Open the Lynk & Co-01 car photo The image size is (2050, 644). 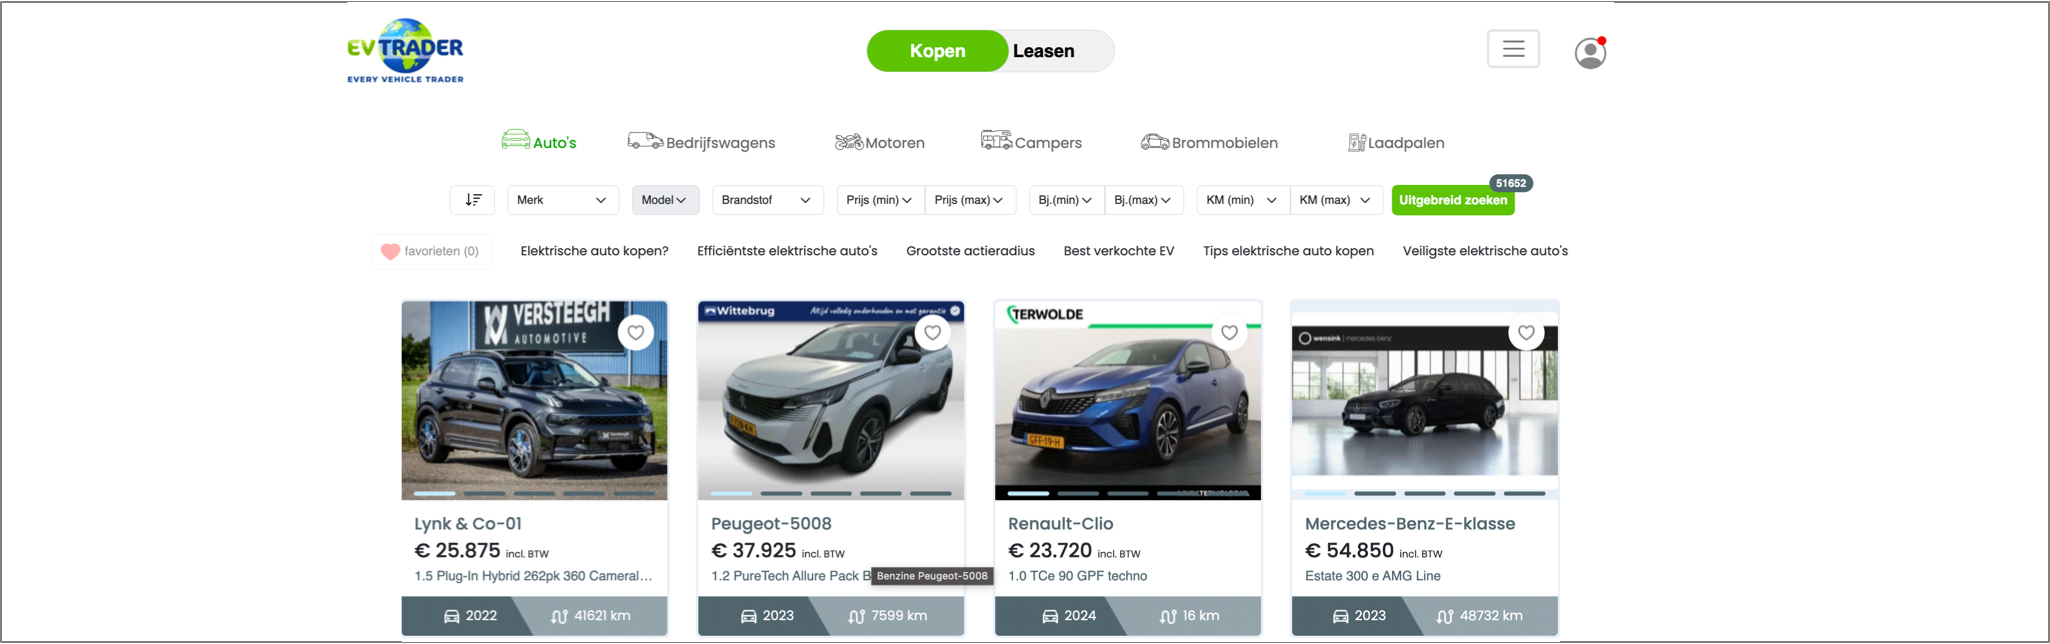point(534,400)
